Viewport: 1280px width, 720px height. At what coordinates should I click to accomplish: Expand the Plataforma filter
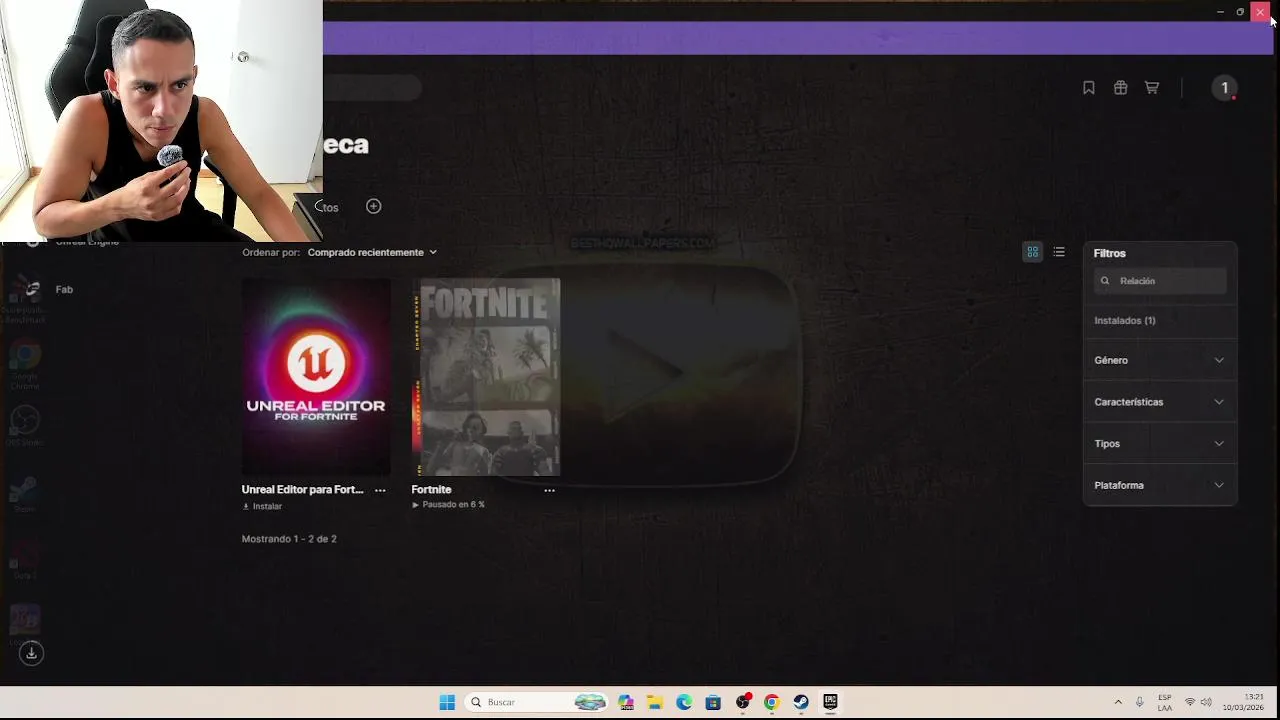click(1160, 485)
